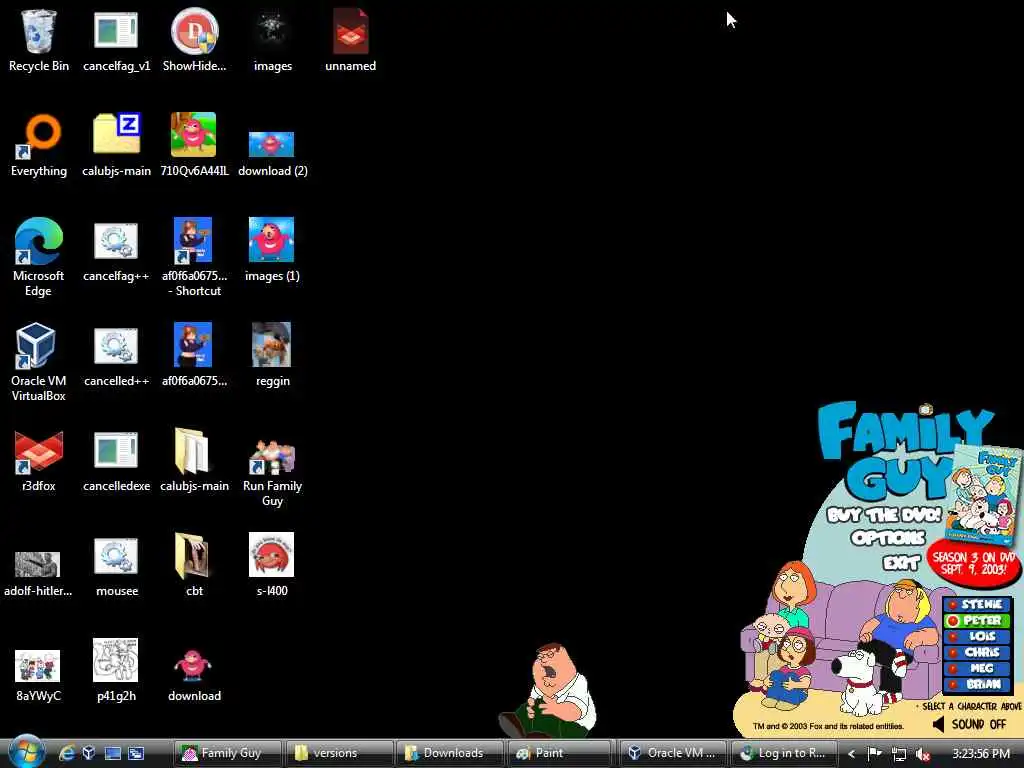The height and width of the screenshot is (768, 1024).
Task: Click the clock showing 3:23:56 PM
Action: 980,754
